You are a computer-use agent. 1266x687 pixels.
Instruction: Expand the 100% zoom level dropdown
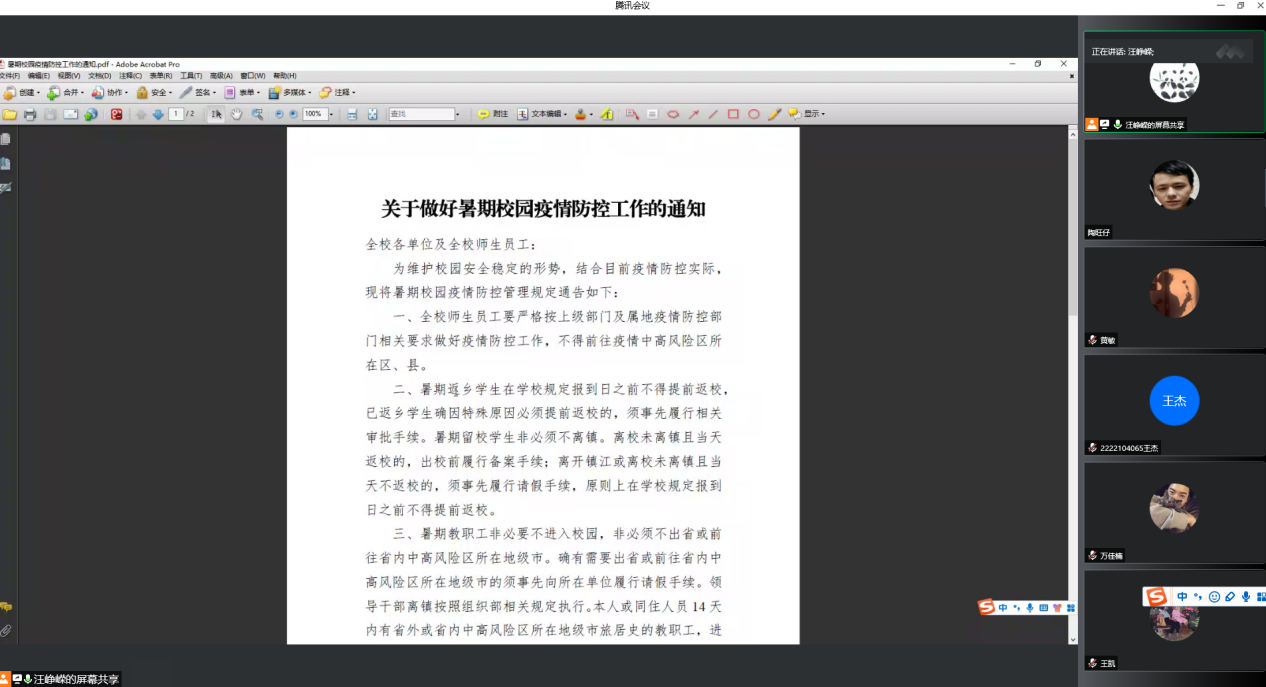[331, 114]
